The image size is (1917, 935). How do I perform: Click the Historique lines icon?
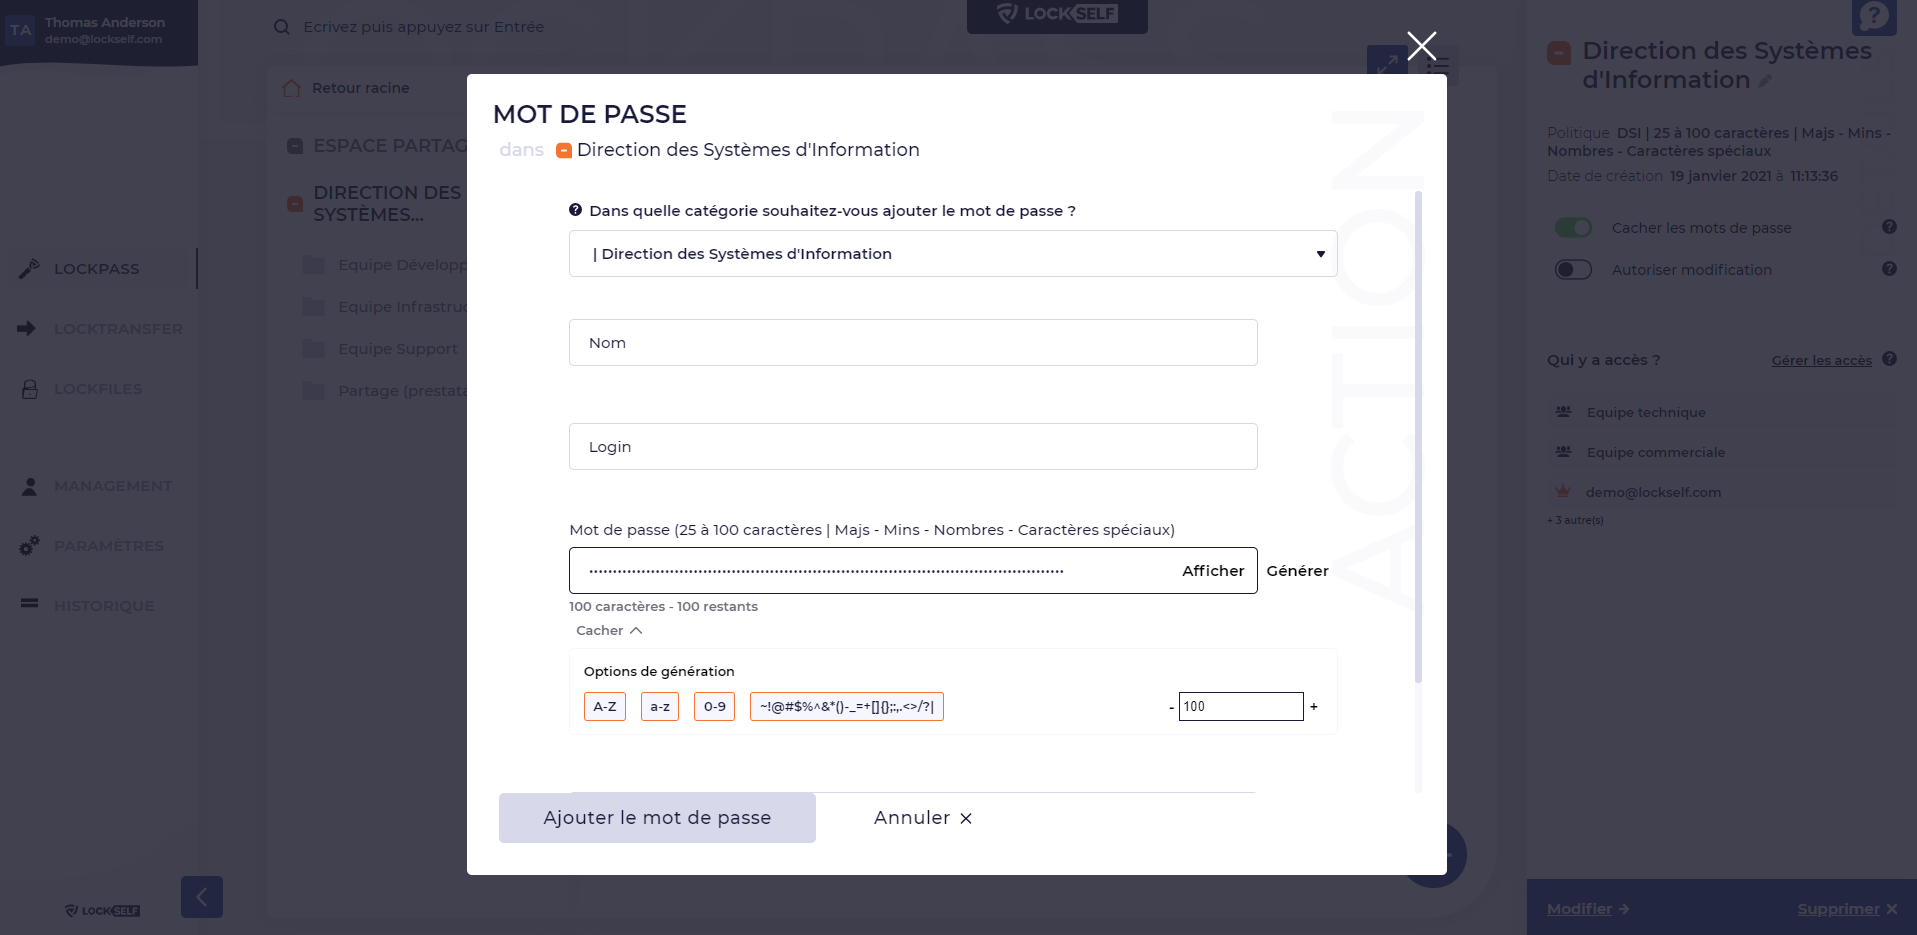[30, 603]
